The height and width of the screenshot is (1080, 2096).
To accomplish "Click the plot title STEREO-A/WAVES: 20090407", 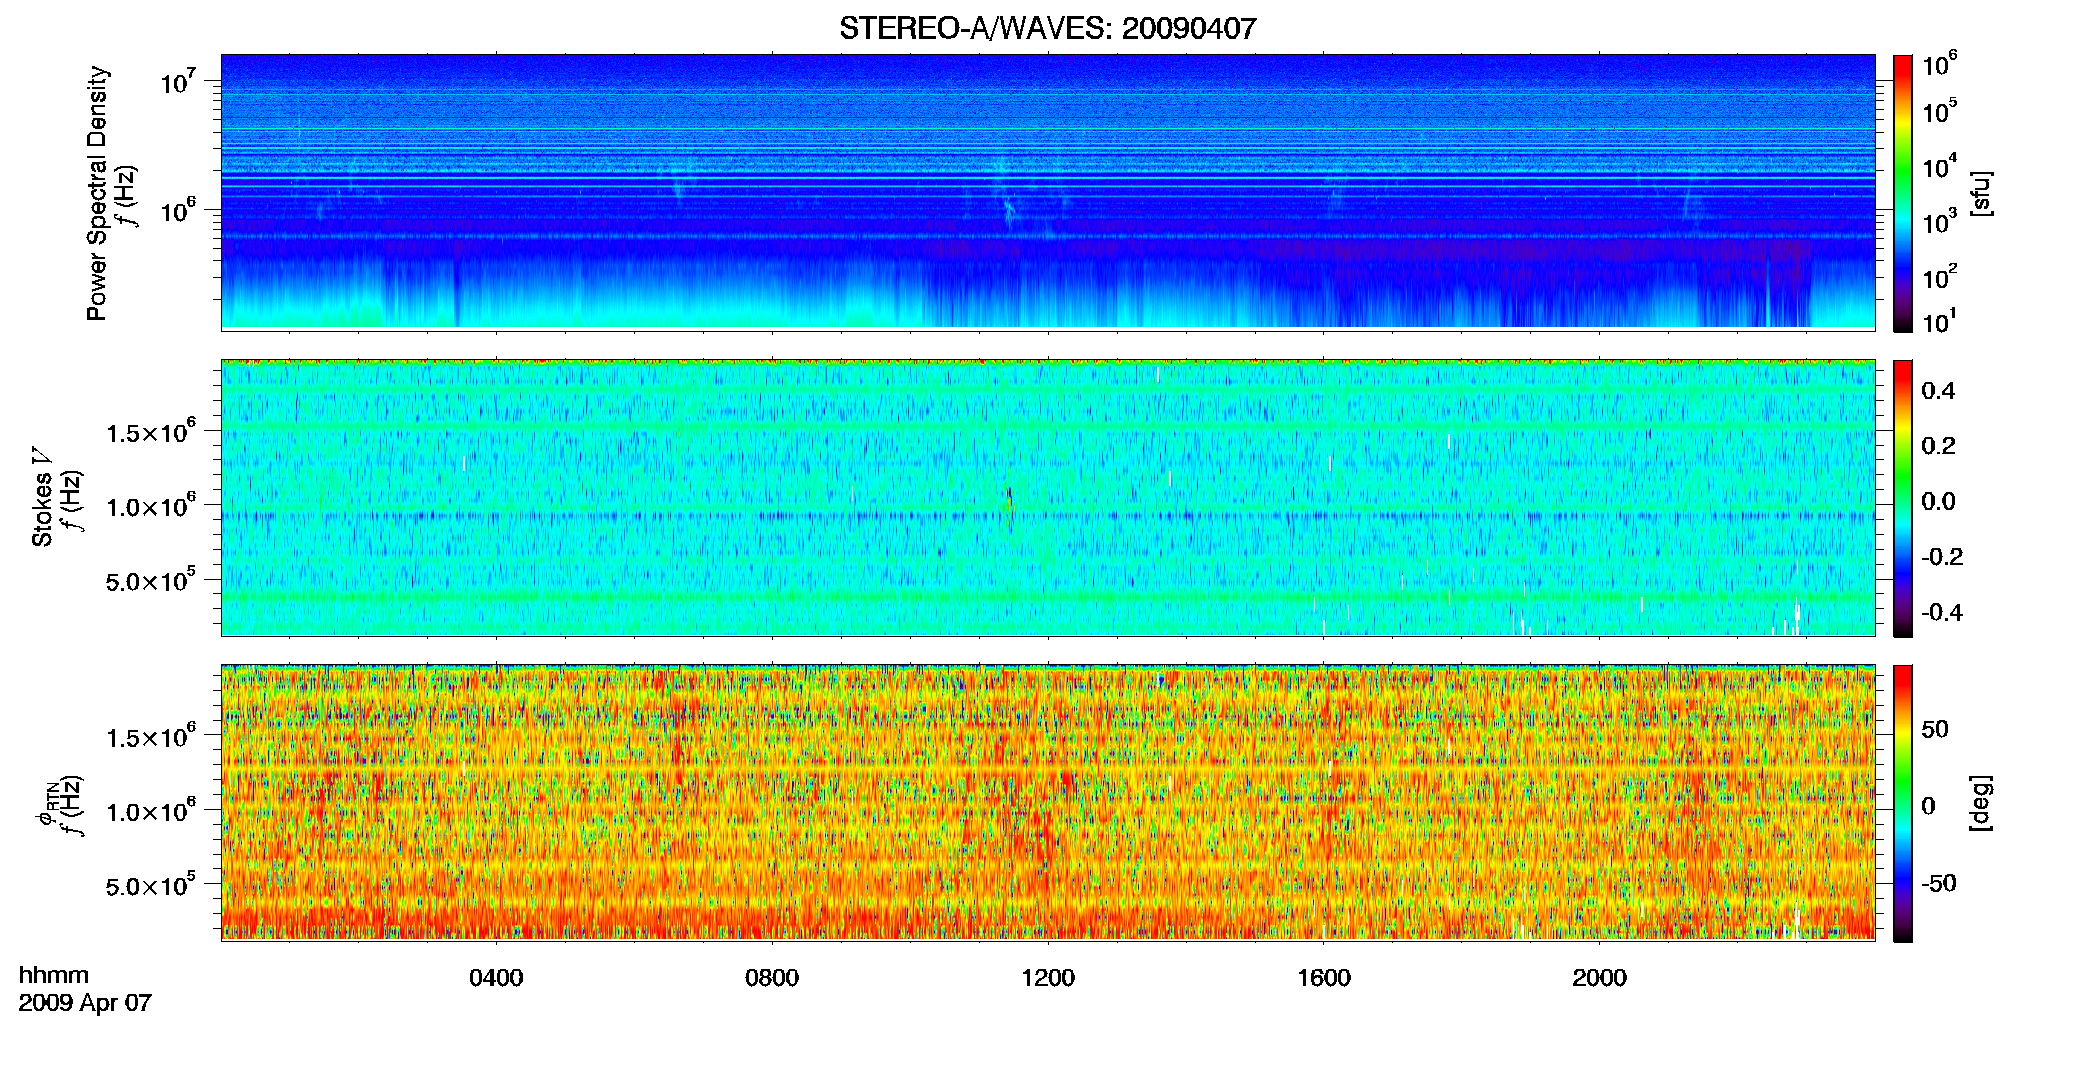I will click(1047, 28).
